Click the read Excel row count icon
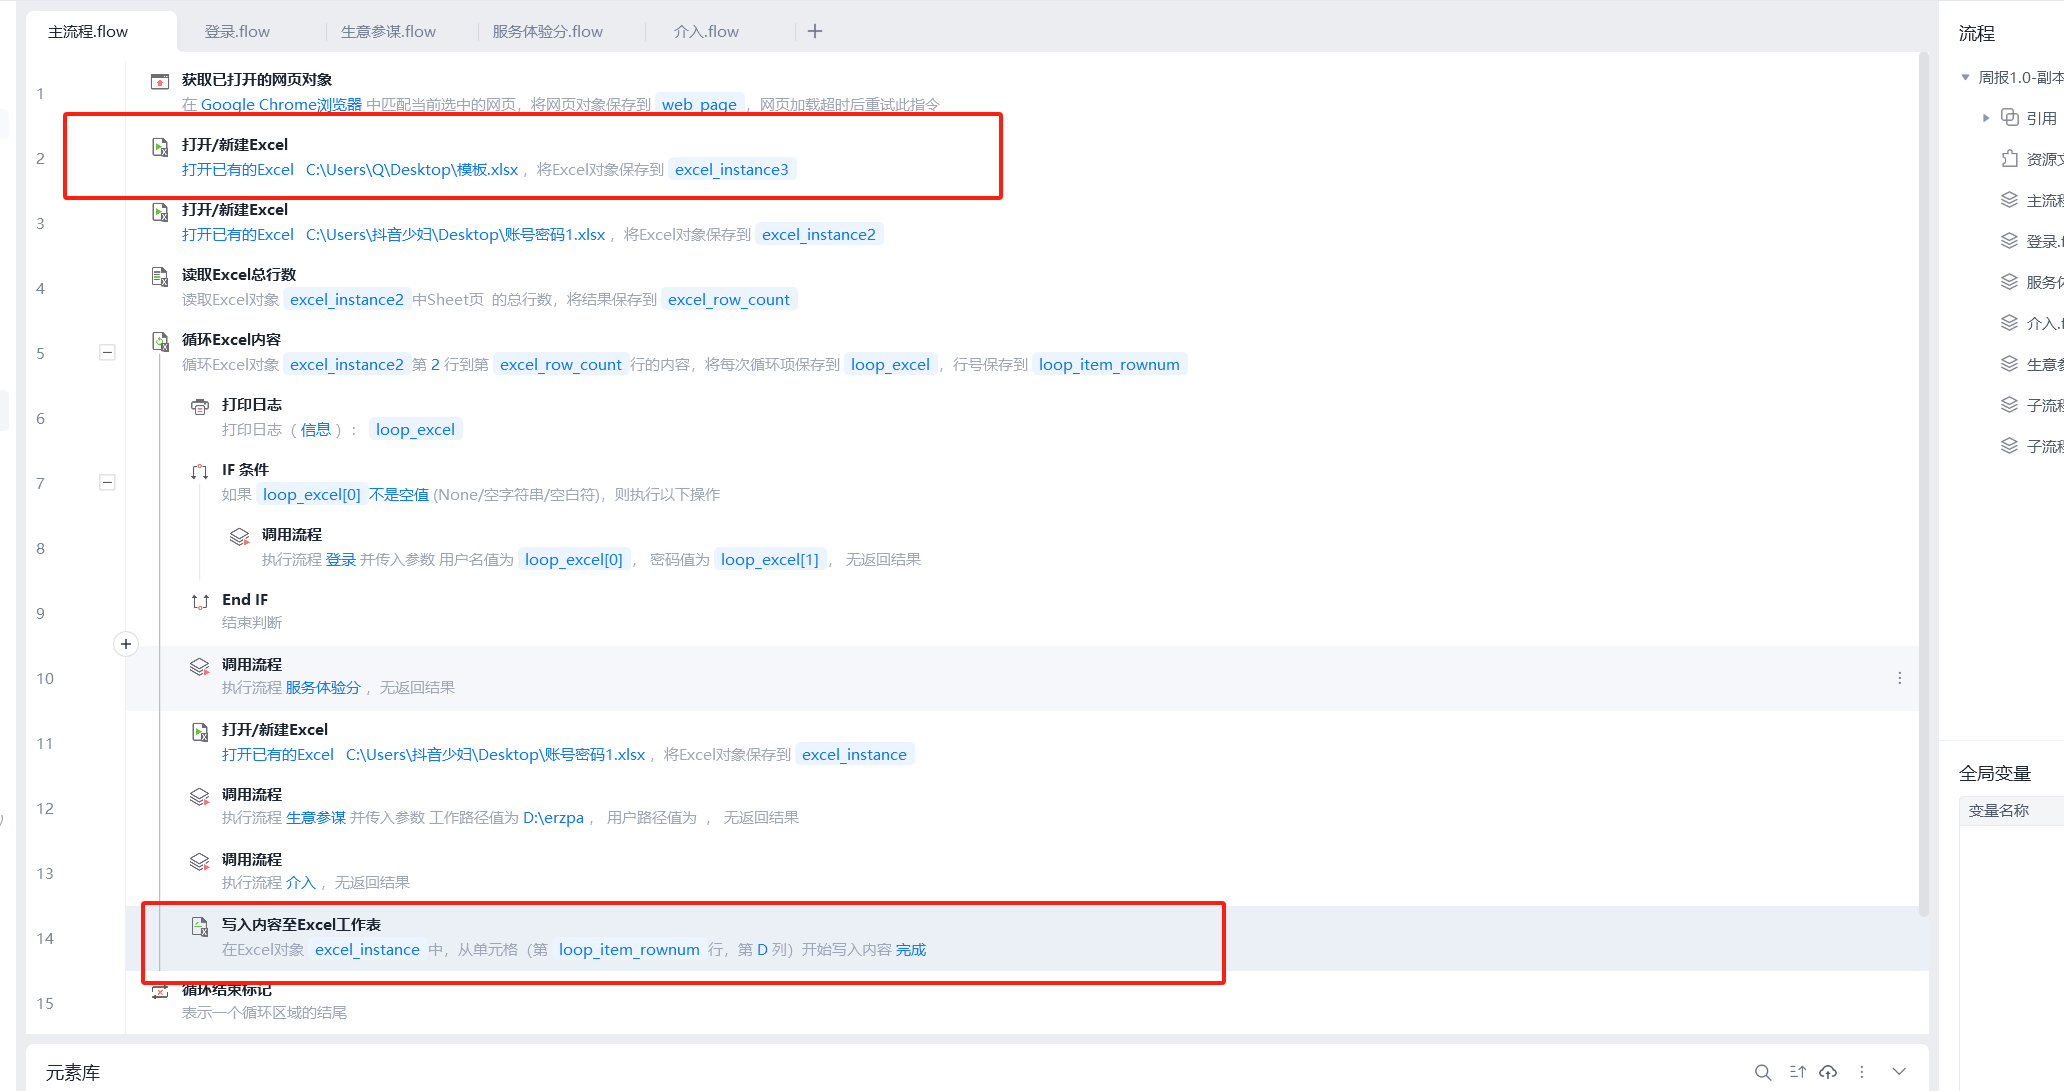Screen dimensions: 2064x1091 click(x=160, y=276)
